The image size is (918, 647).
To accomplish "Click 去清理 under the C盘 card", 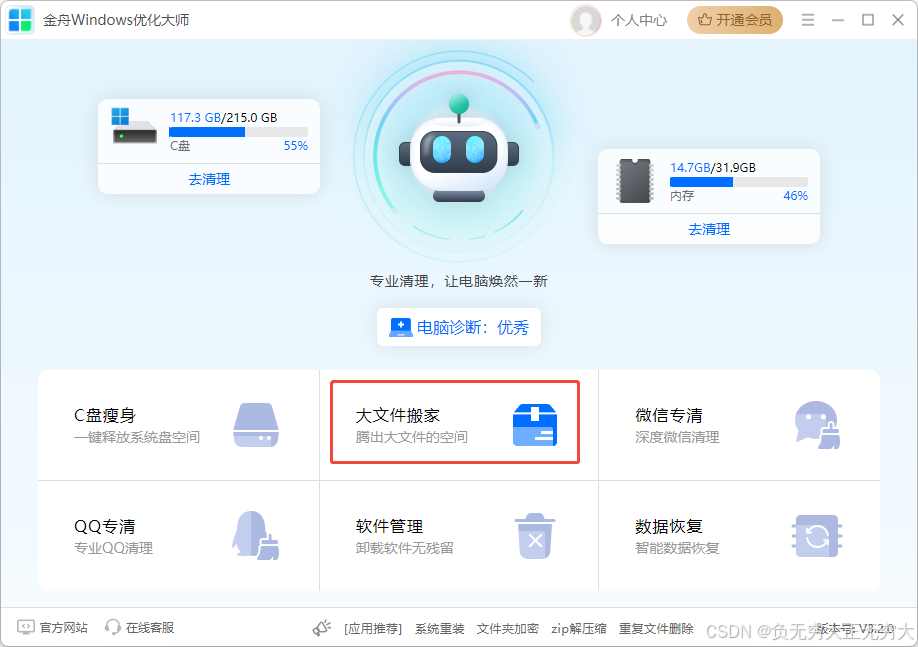I will click(x=209, y=179).
